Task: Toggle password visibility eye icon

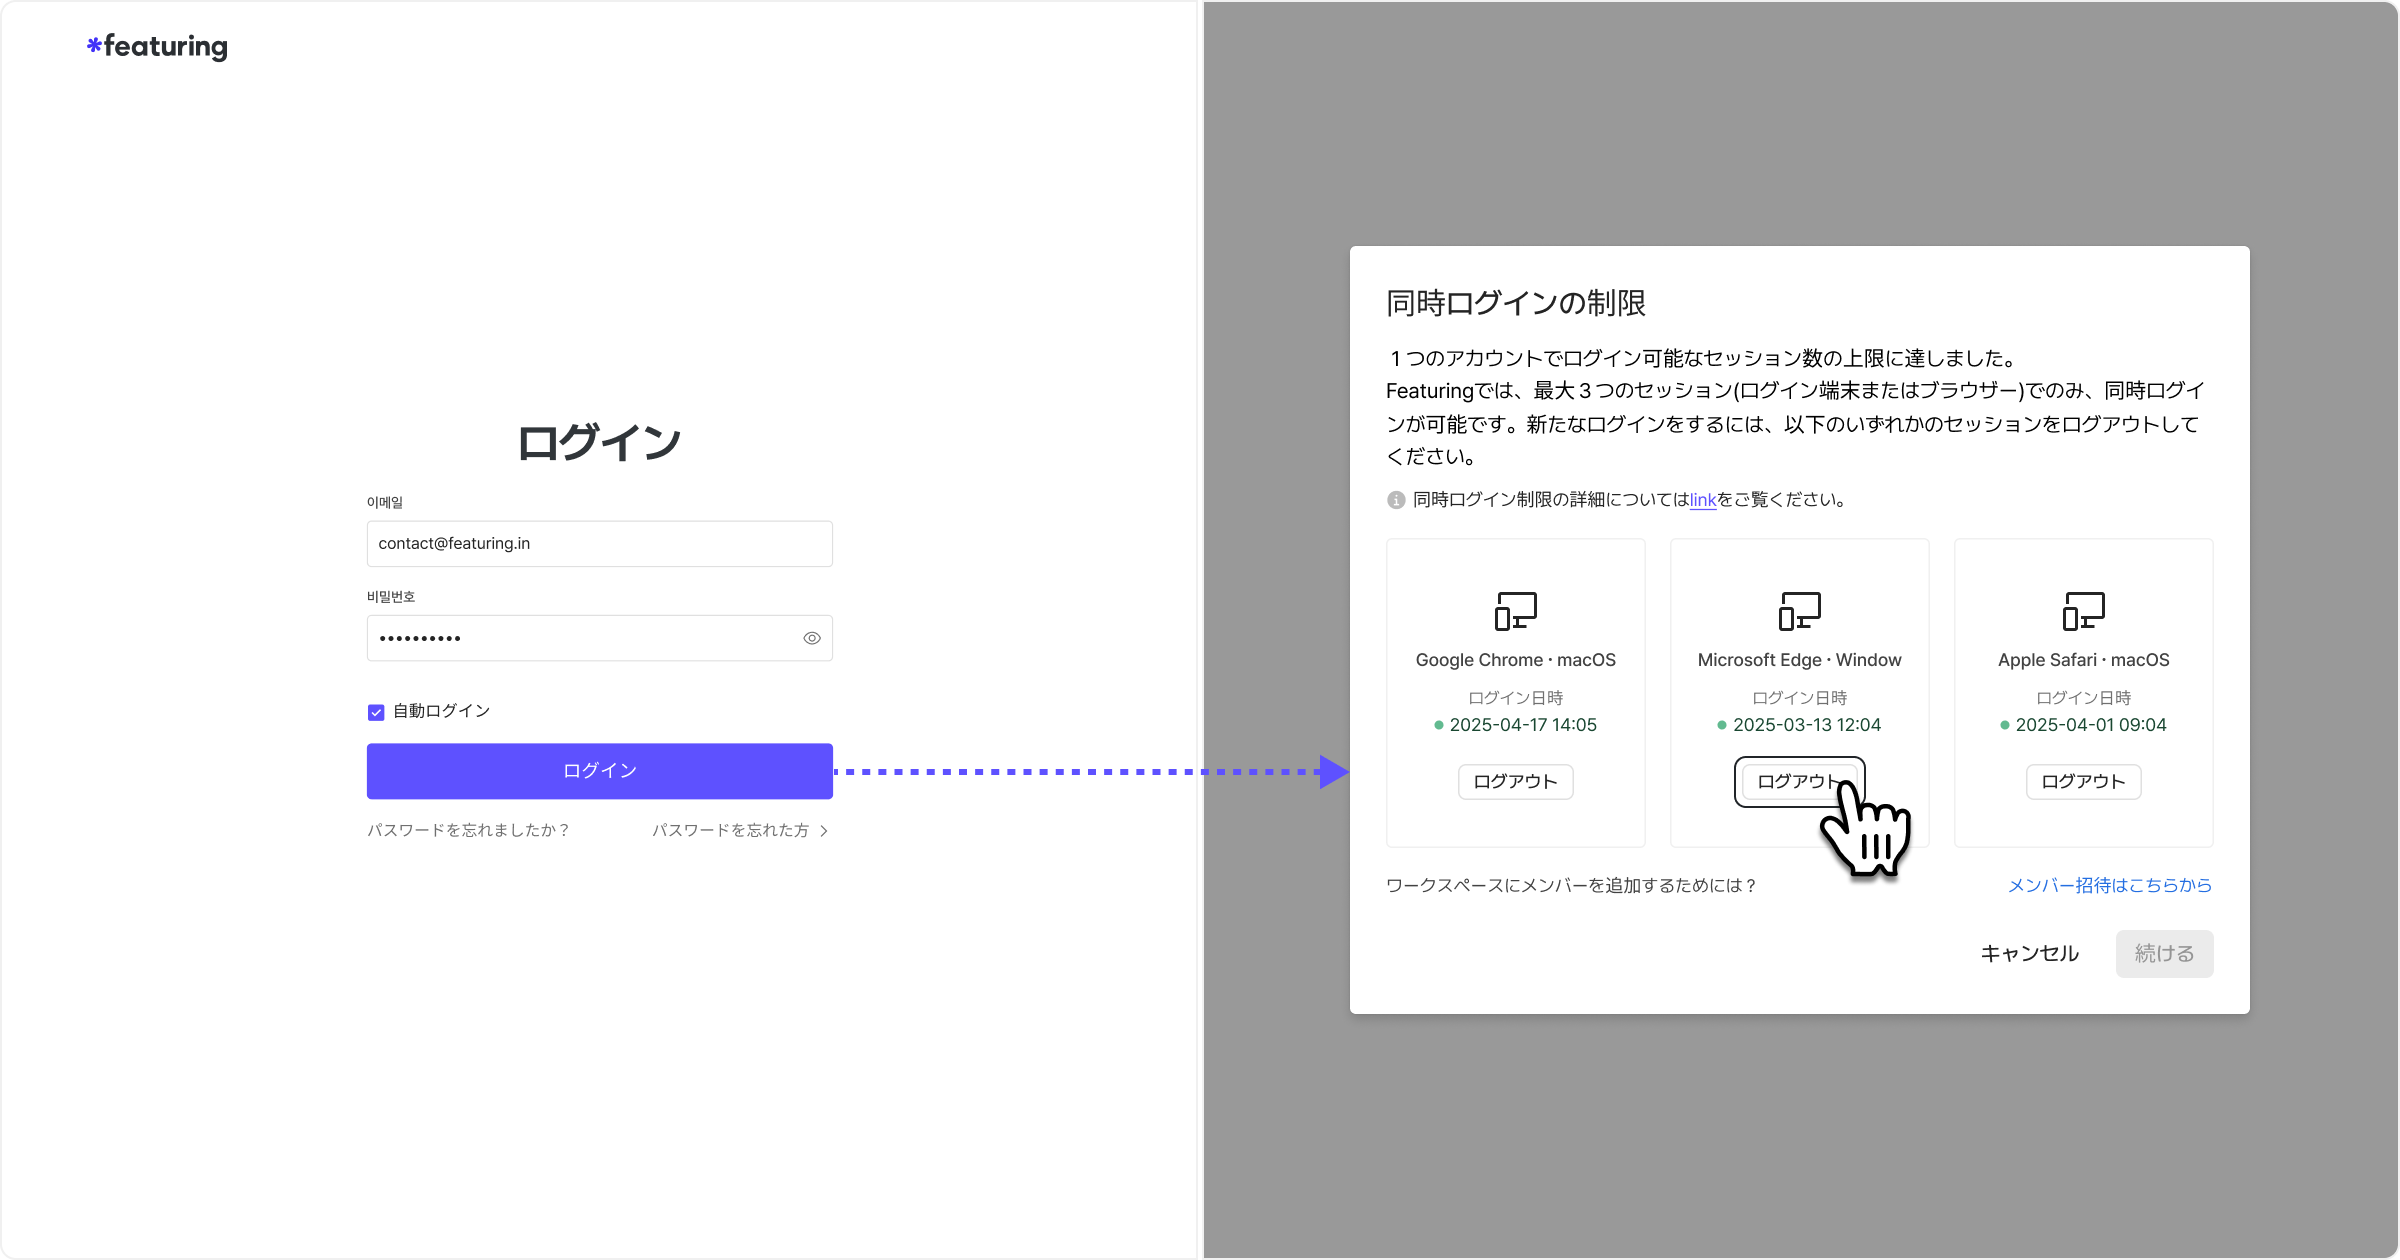Action: (x=812, y=638)
